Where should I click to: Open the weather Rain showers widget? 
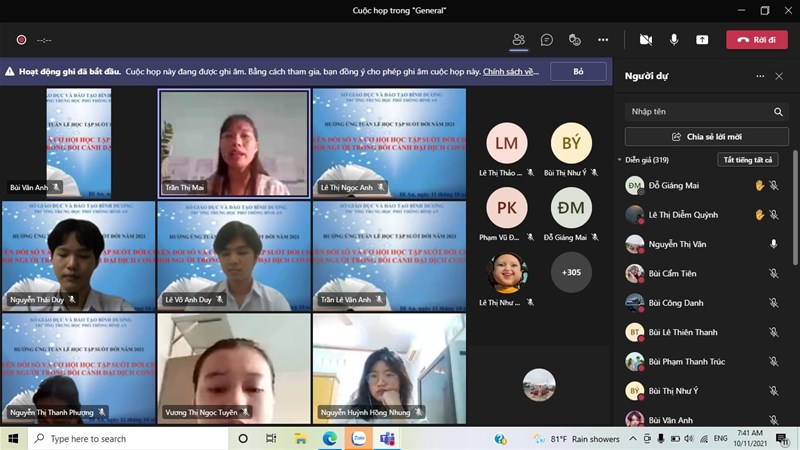(x=577, y=439)
